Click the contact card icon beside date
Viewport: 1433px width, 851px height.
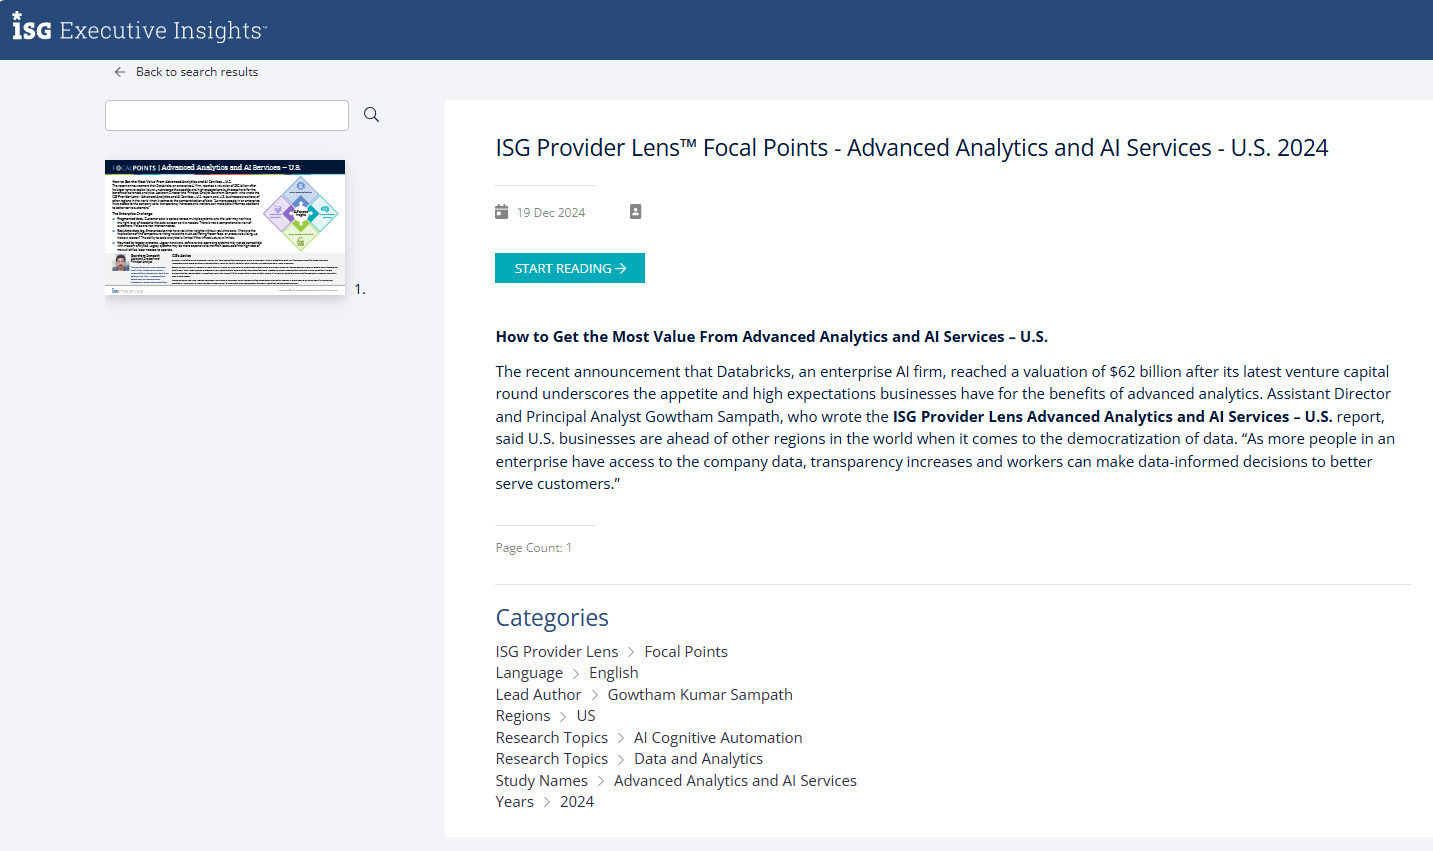point(635,212)
